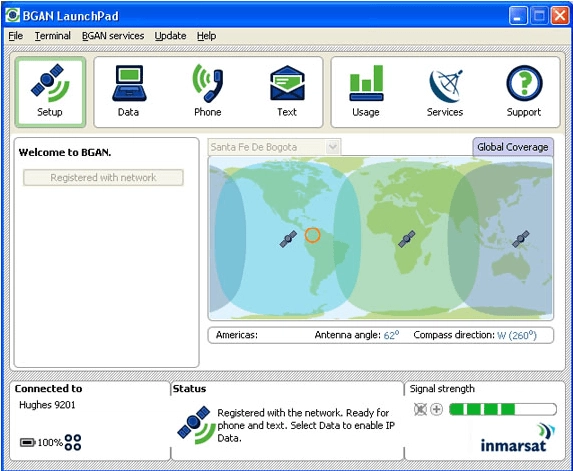Open the Usage bar chart icon
The image size is (573, 471).
tap(366, 83)
